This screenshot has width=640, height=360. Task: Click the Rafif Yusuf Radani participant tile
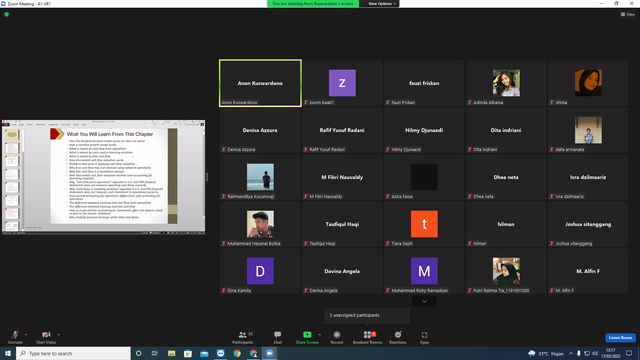tap(342, 130)
